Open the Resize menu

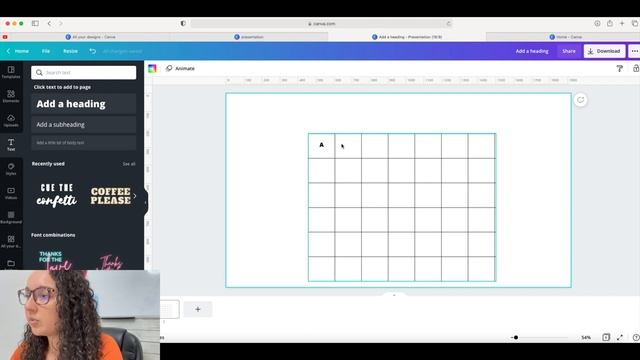tap(70, 51)
